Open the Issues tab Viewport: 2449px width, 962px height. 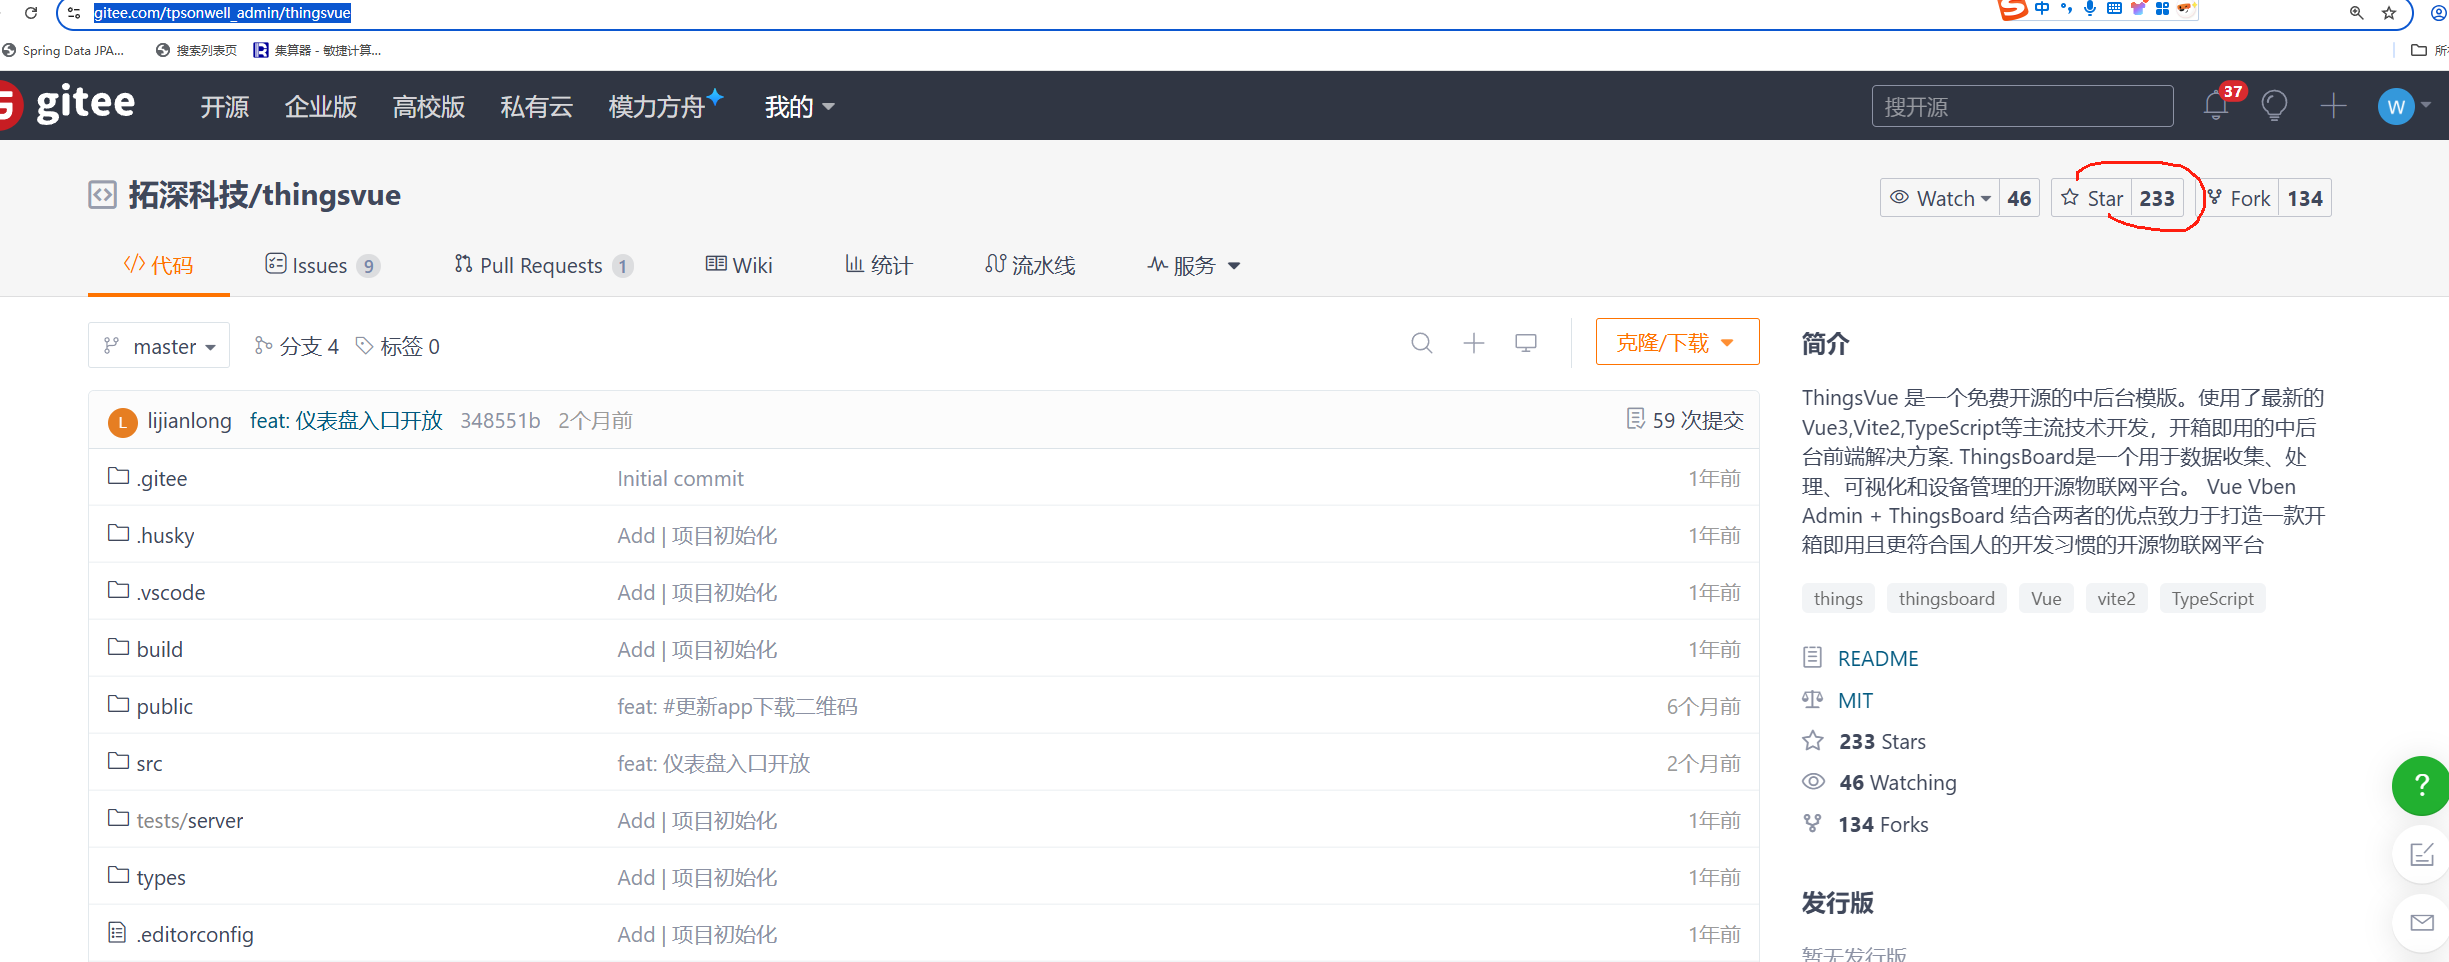[322, 265]
